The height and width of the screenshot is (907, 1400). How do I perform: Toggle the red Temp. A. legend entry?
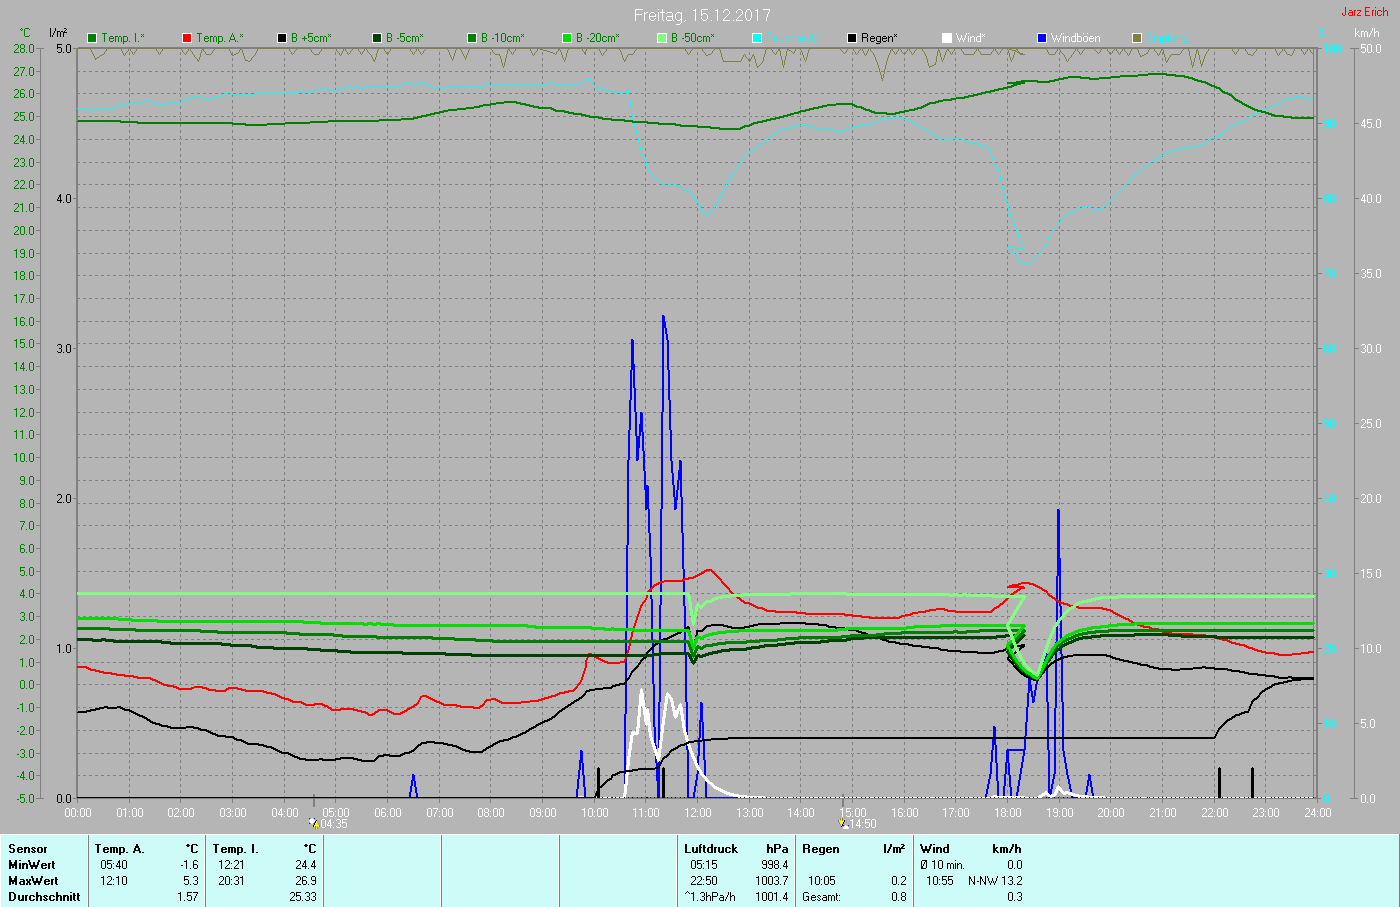187,38
